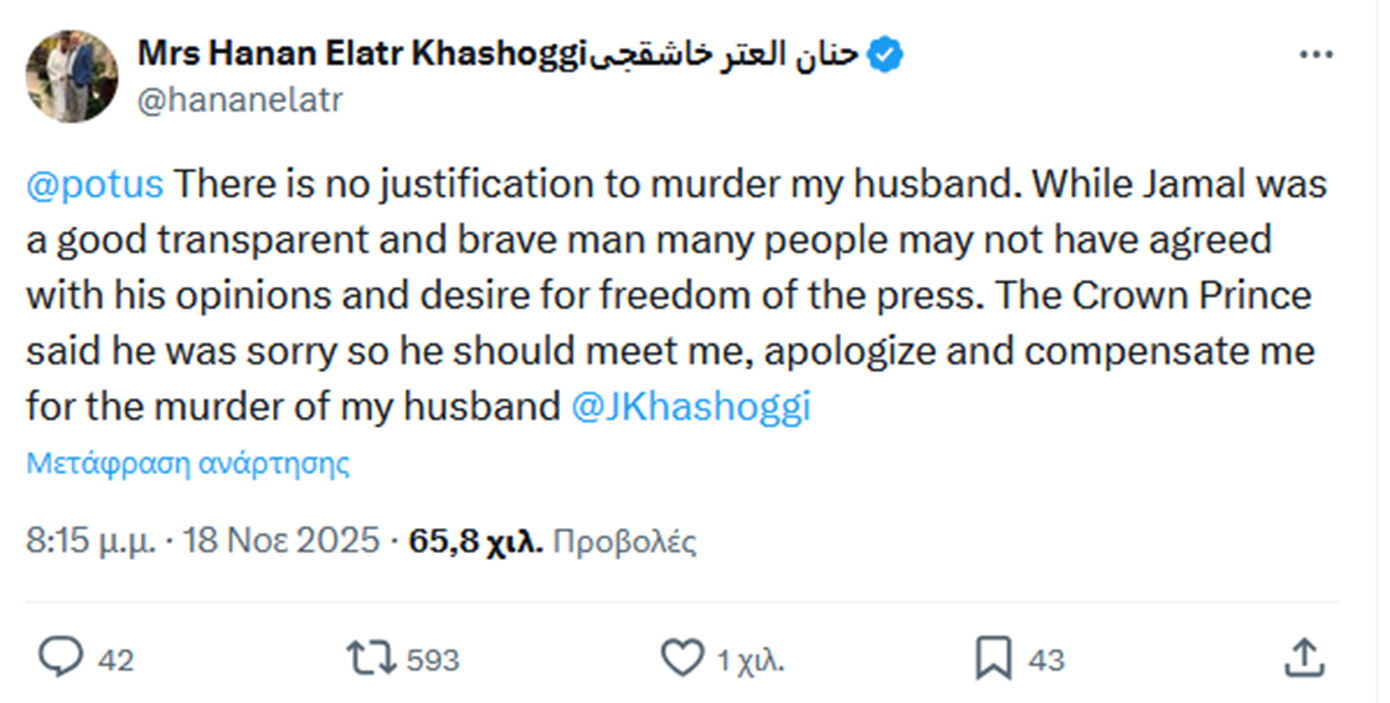This screenshot has height=703, width=1390.
Task: Click the 43 bookmarks count
Action: (x=1046, y=660)
